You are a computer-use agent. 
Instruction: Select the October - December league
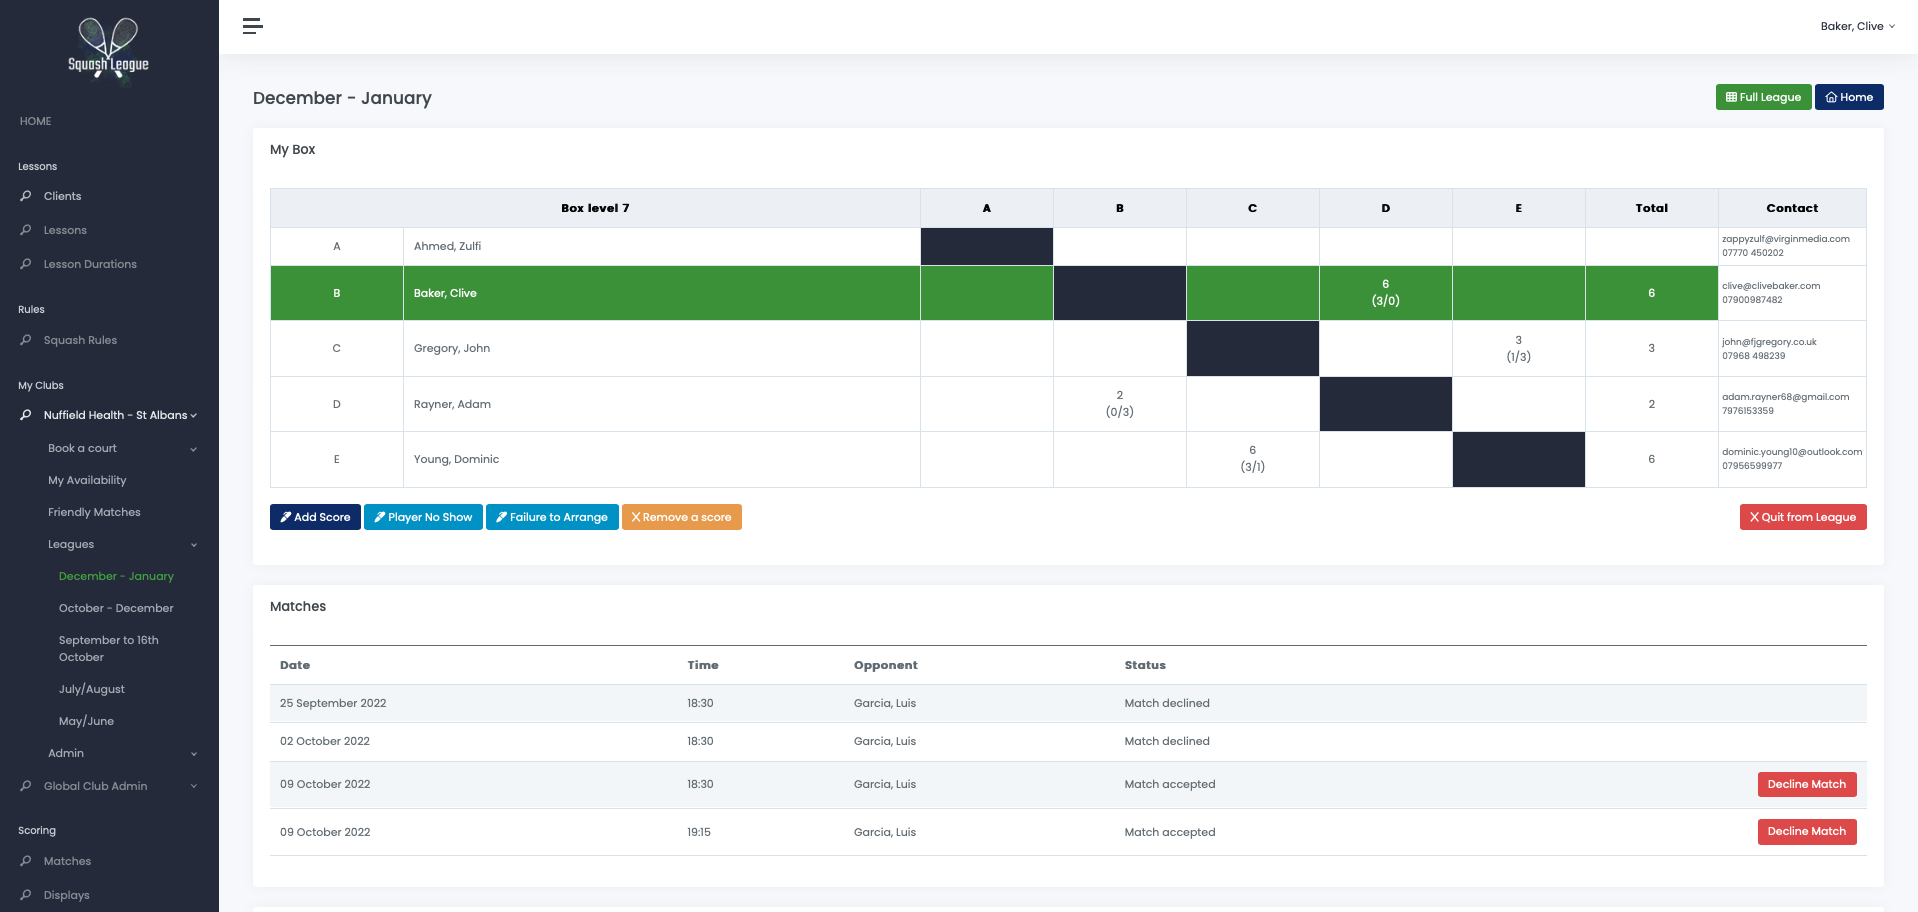click(116, 608)
